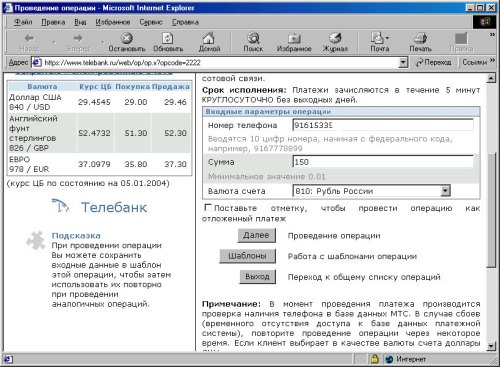Click the Телебанк brand text
The image size is (500, 367).
(x=114, y=207)
